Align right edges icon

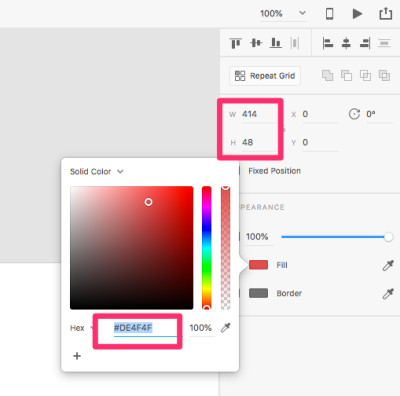365,43
